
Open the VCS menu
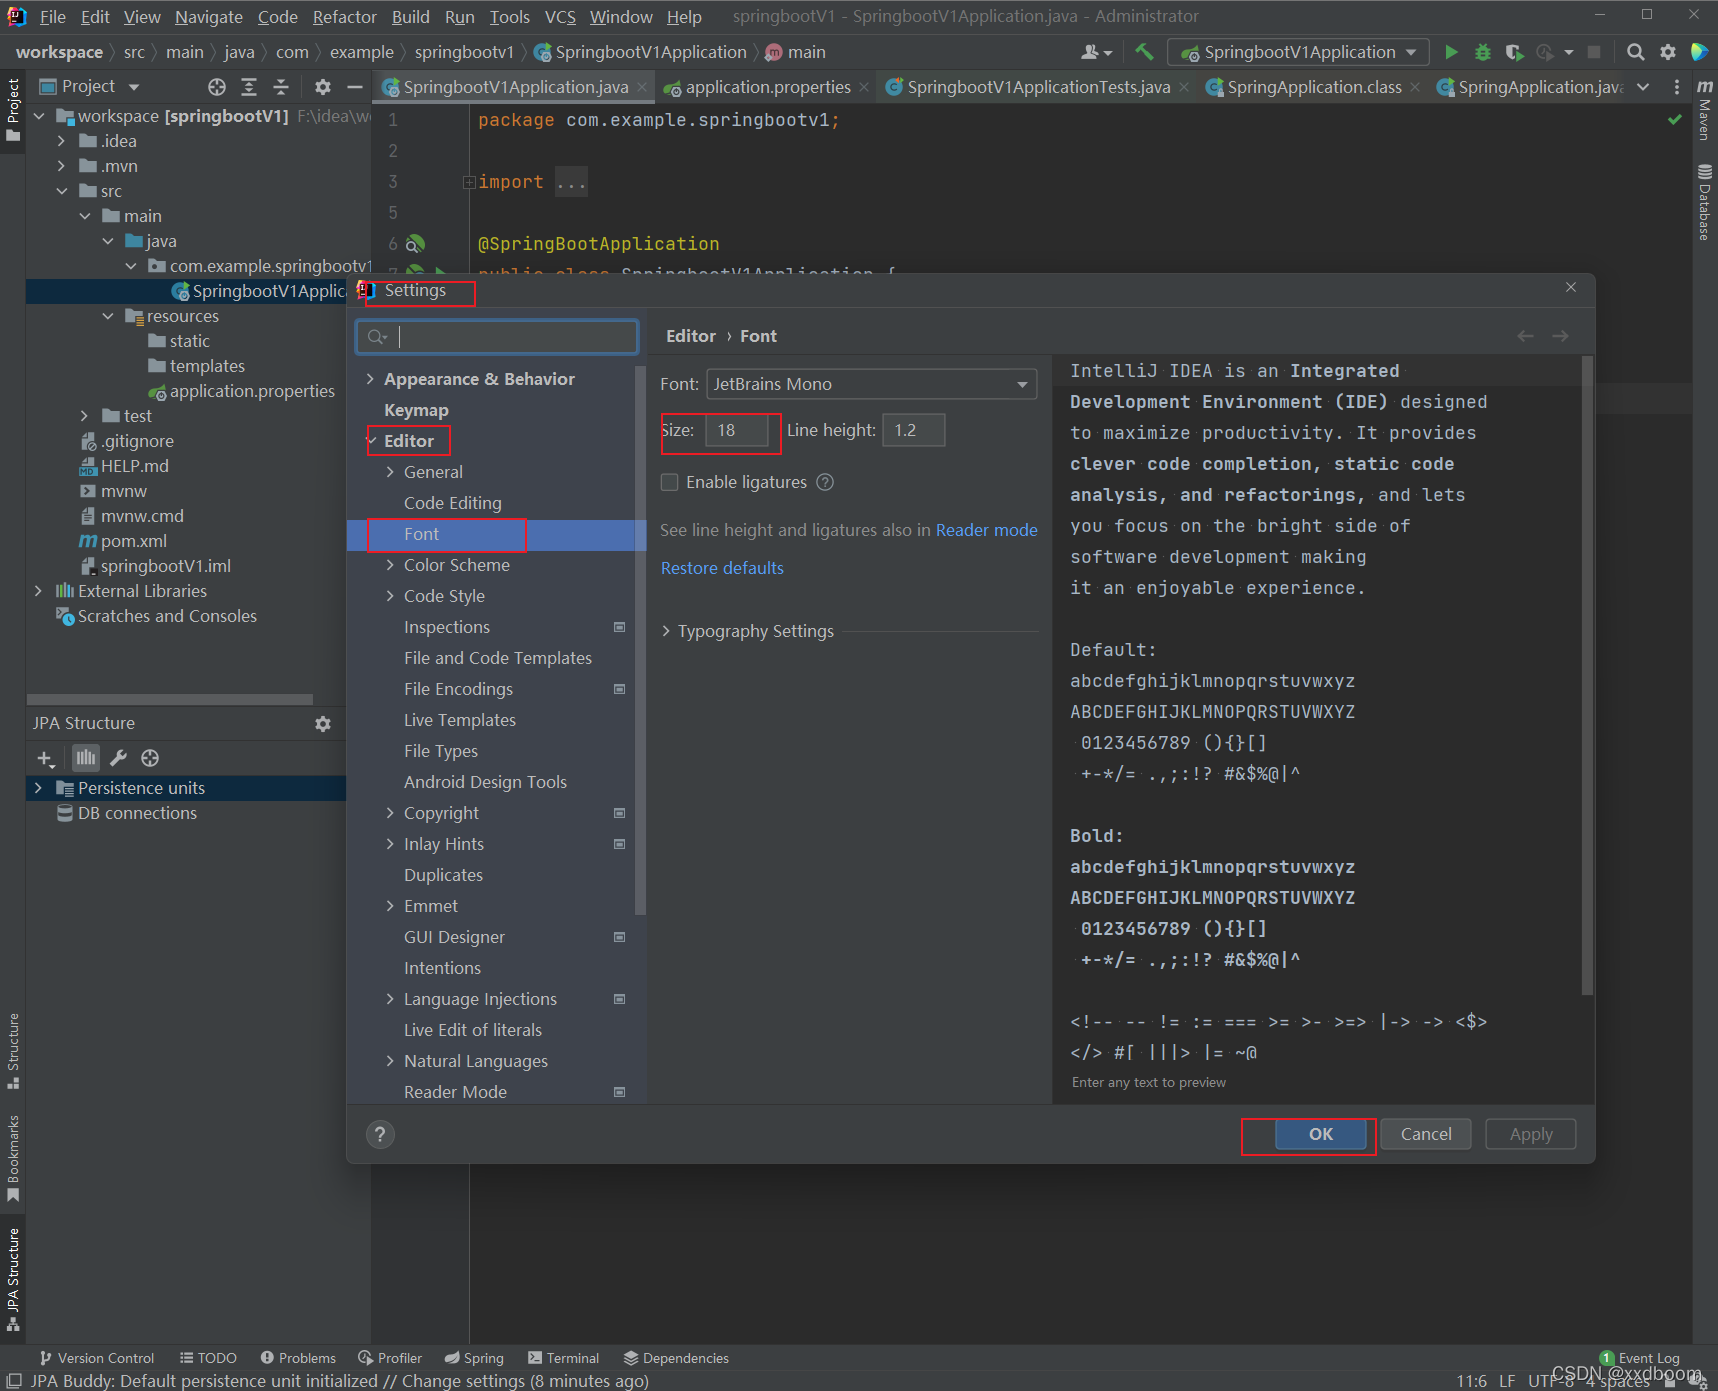point(560,17)
